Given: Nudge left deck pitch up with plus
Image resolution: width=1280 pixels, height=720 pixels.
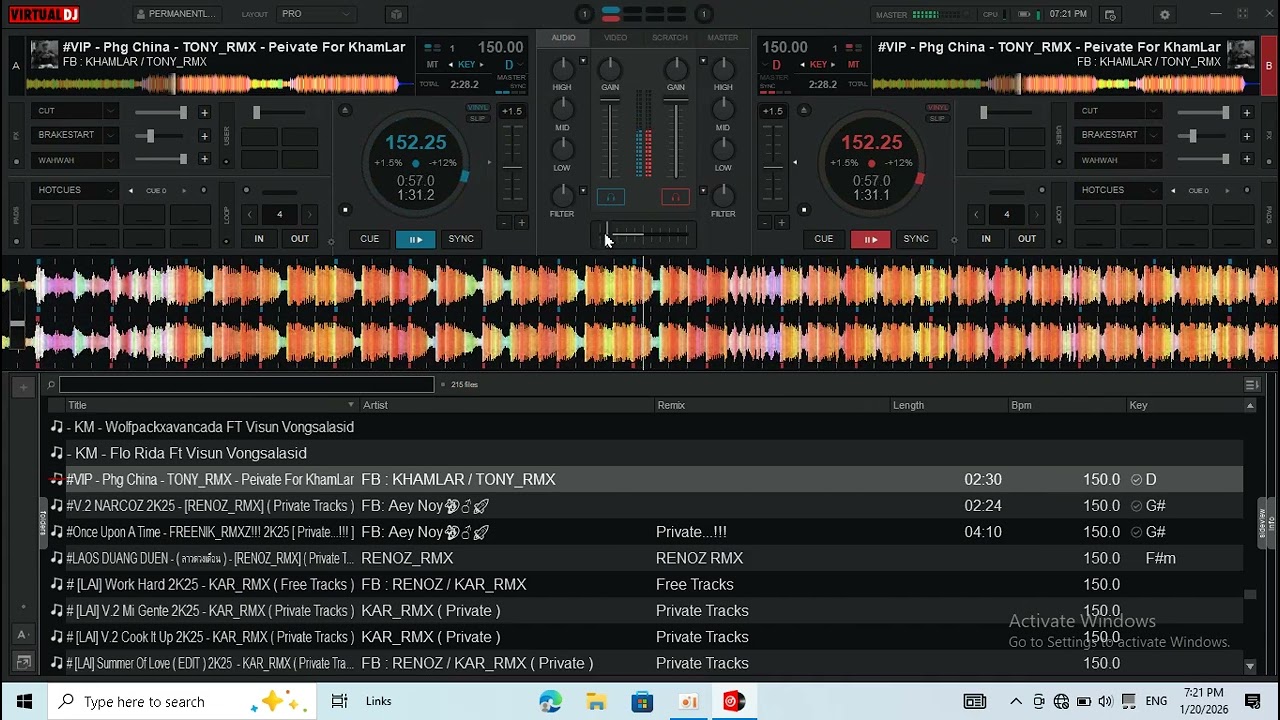Looking at the screenshot, I should pyautogui.click(x=521, y=223).
